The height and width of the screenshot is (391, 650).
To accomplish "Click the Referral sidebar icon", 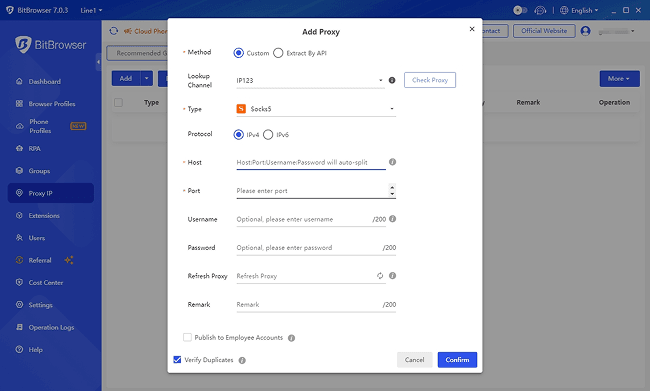I will point(19,260).
